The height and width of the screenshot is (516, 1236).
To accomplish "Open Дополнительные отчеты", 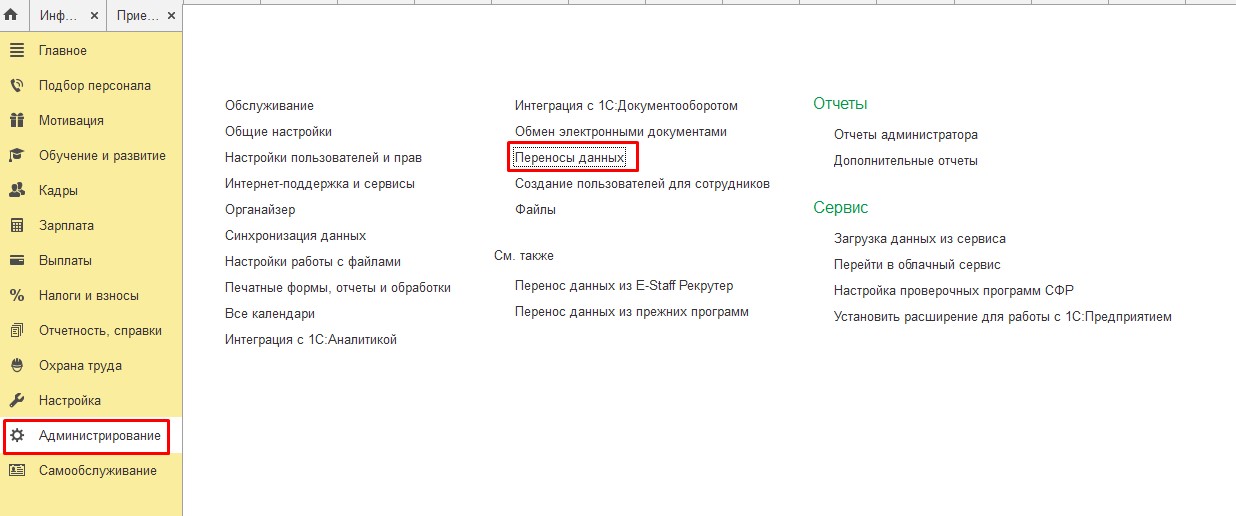I will [x=906, y=161].
